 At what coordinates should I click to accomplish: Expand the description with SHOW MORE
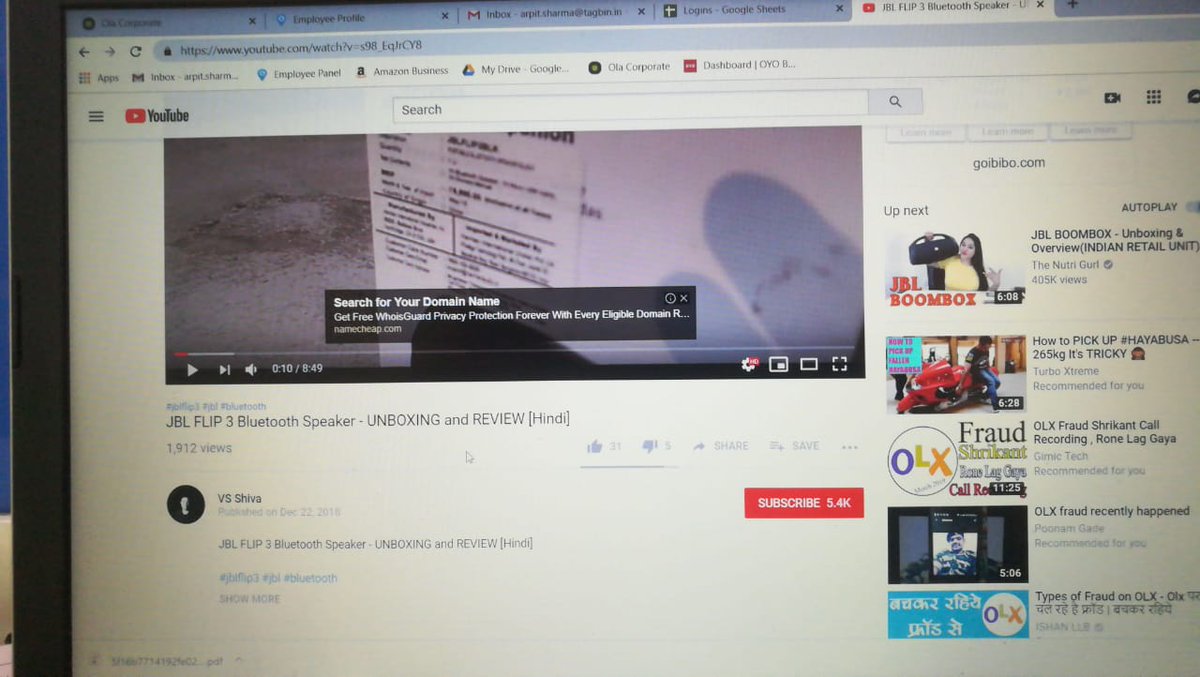click(250, 599)
